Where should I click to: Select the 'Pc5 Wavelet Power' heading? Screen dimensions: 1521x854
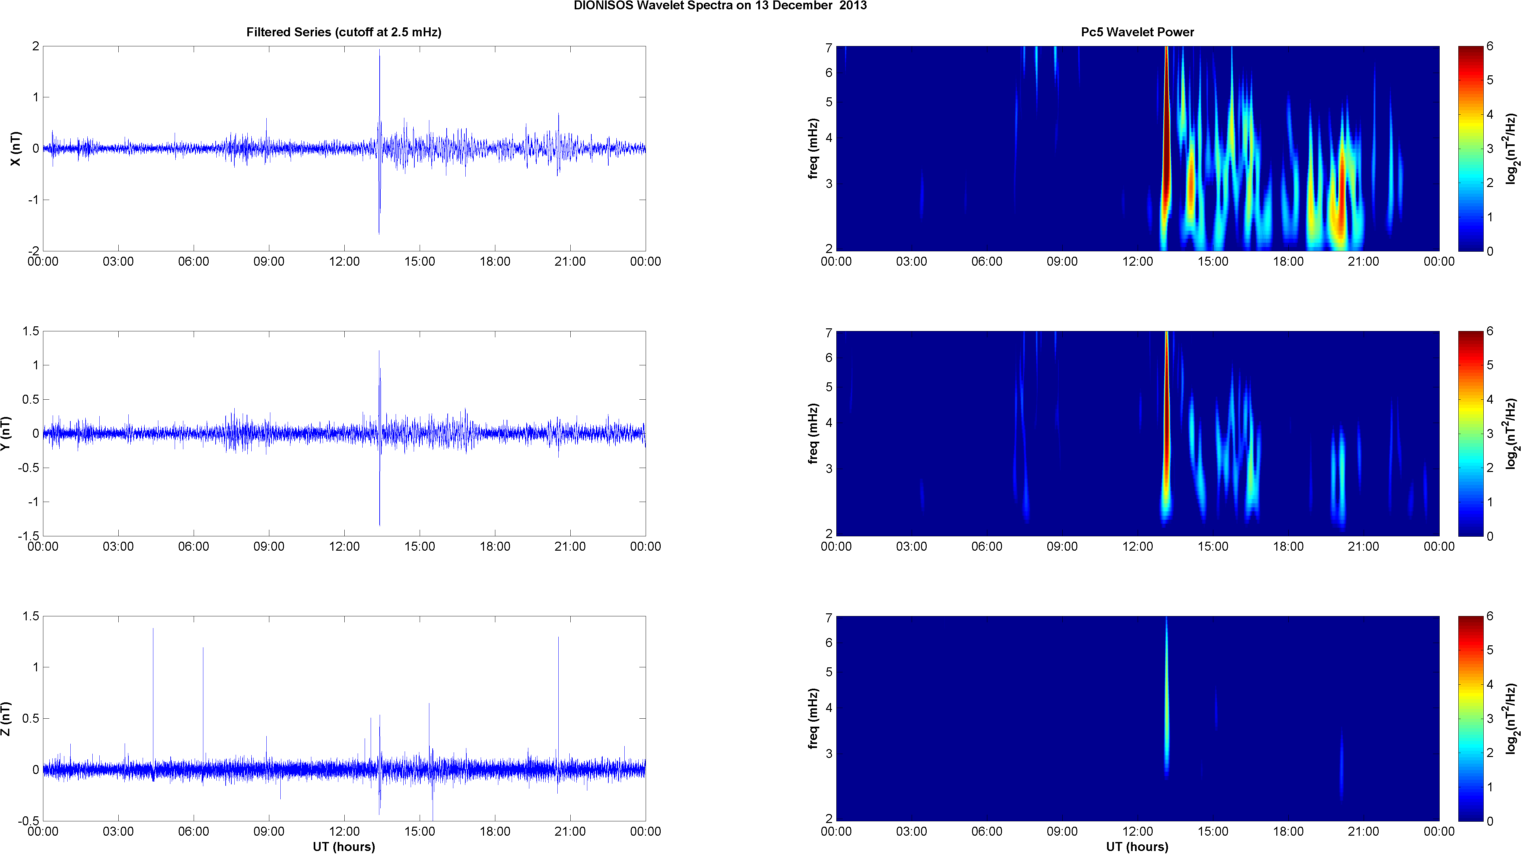(x=1137, y=32)
